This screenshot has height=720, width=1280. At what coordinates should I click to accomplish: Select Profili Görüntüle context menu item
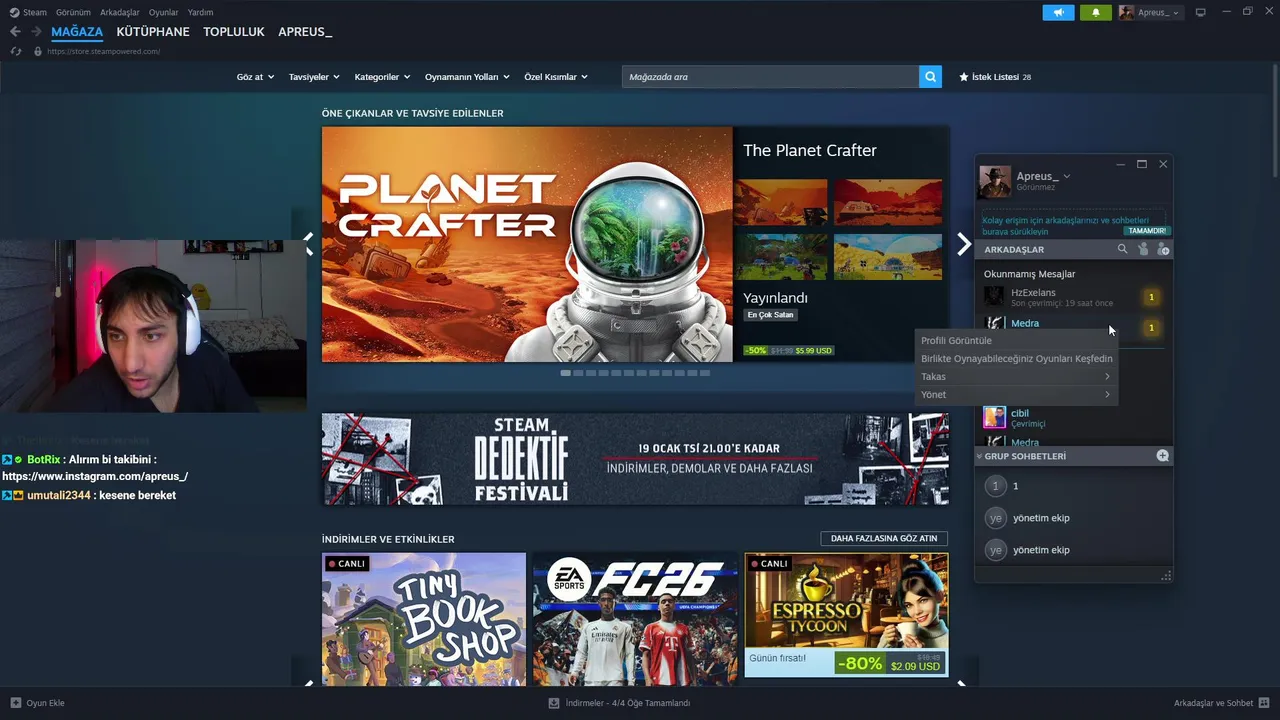tap(1016, 341)
